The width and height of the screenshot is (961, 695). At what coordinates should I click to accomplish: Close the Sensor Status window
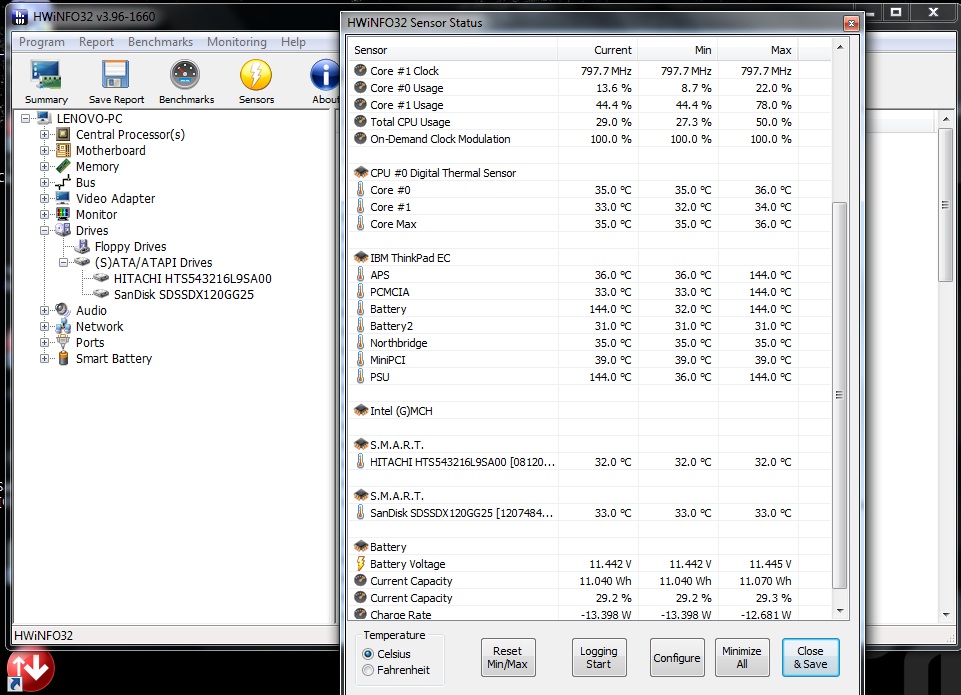point(851,23)
